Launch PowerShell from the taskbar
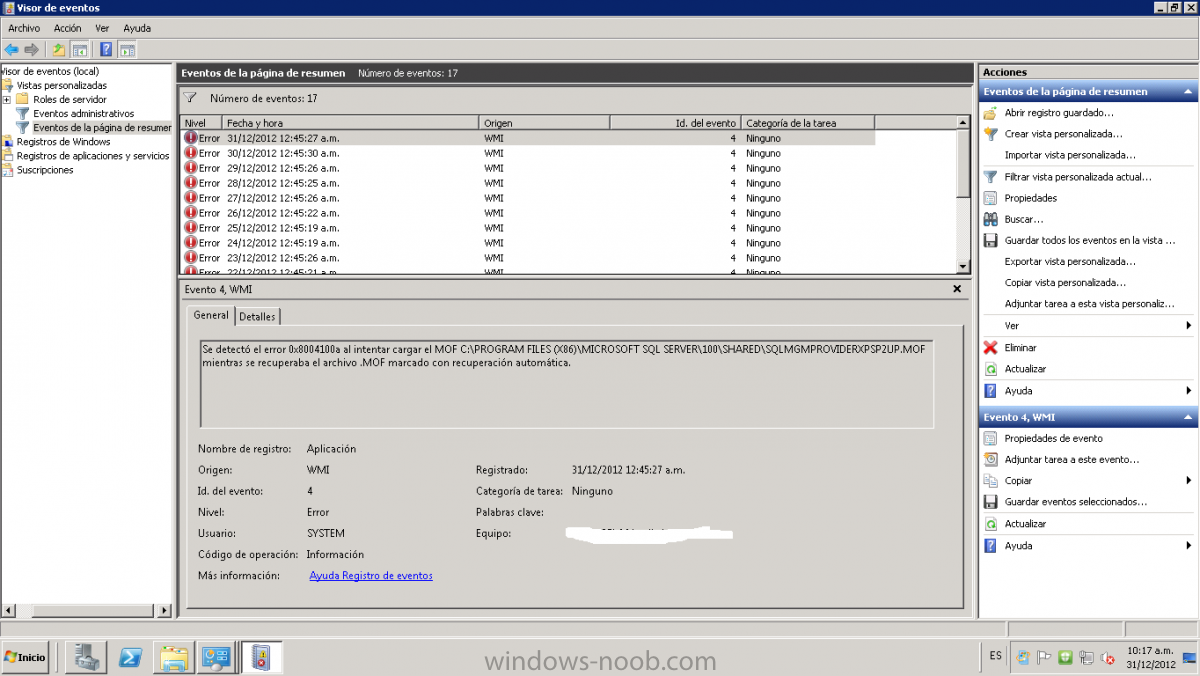This screenshot has width=1200, height=676. 130,657
